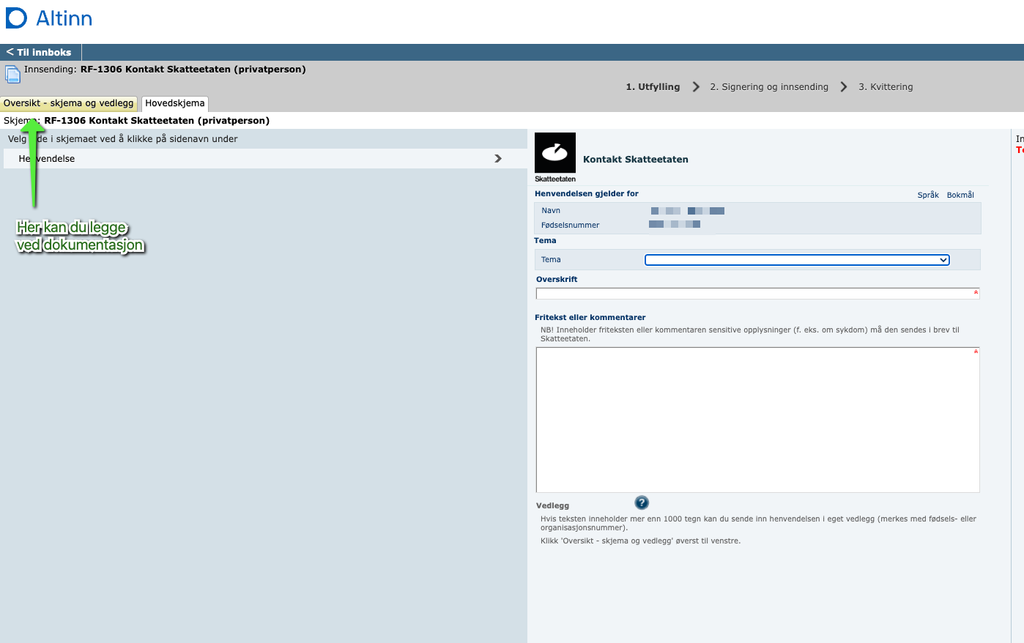Image resolution: width=1024 pixels, height=643 pixels.
Task: Switch to Oversikt - skjema og vedlegg tab
Action: [x=68, y=103]
